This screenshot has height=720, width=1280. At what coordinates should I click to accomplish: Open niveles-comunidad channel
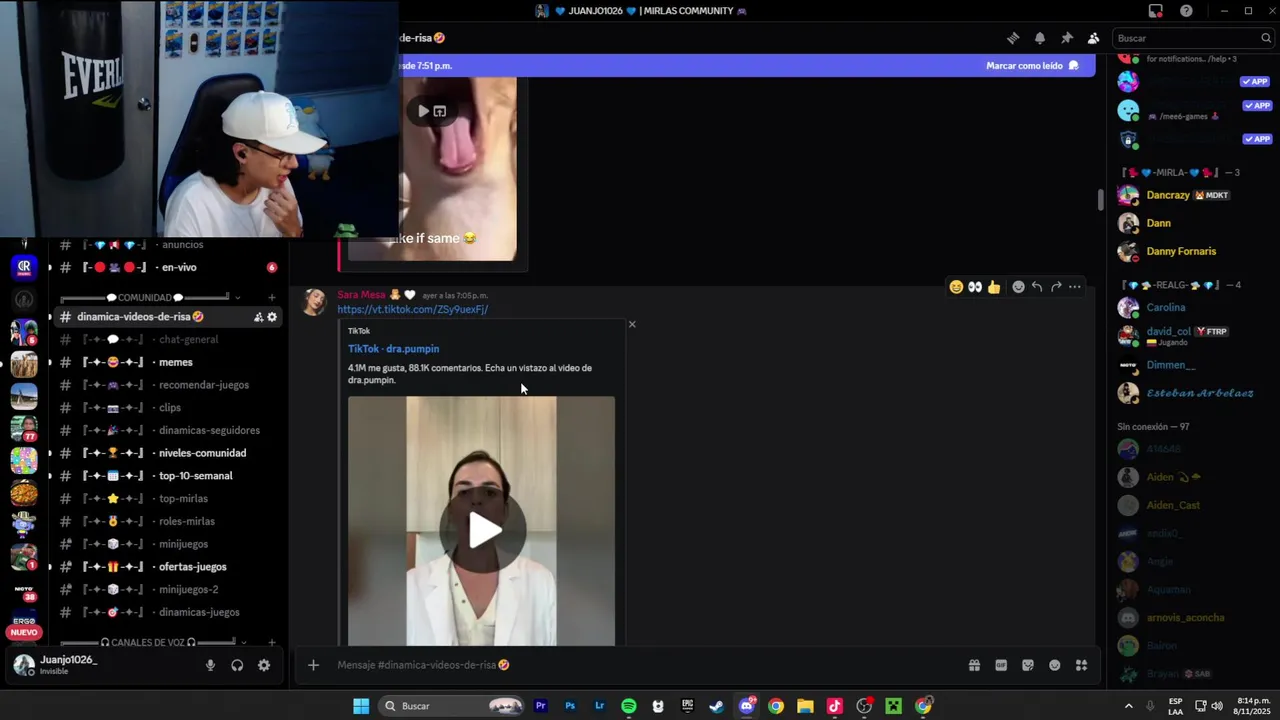click(x=168, y=453)
